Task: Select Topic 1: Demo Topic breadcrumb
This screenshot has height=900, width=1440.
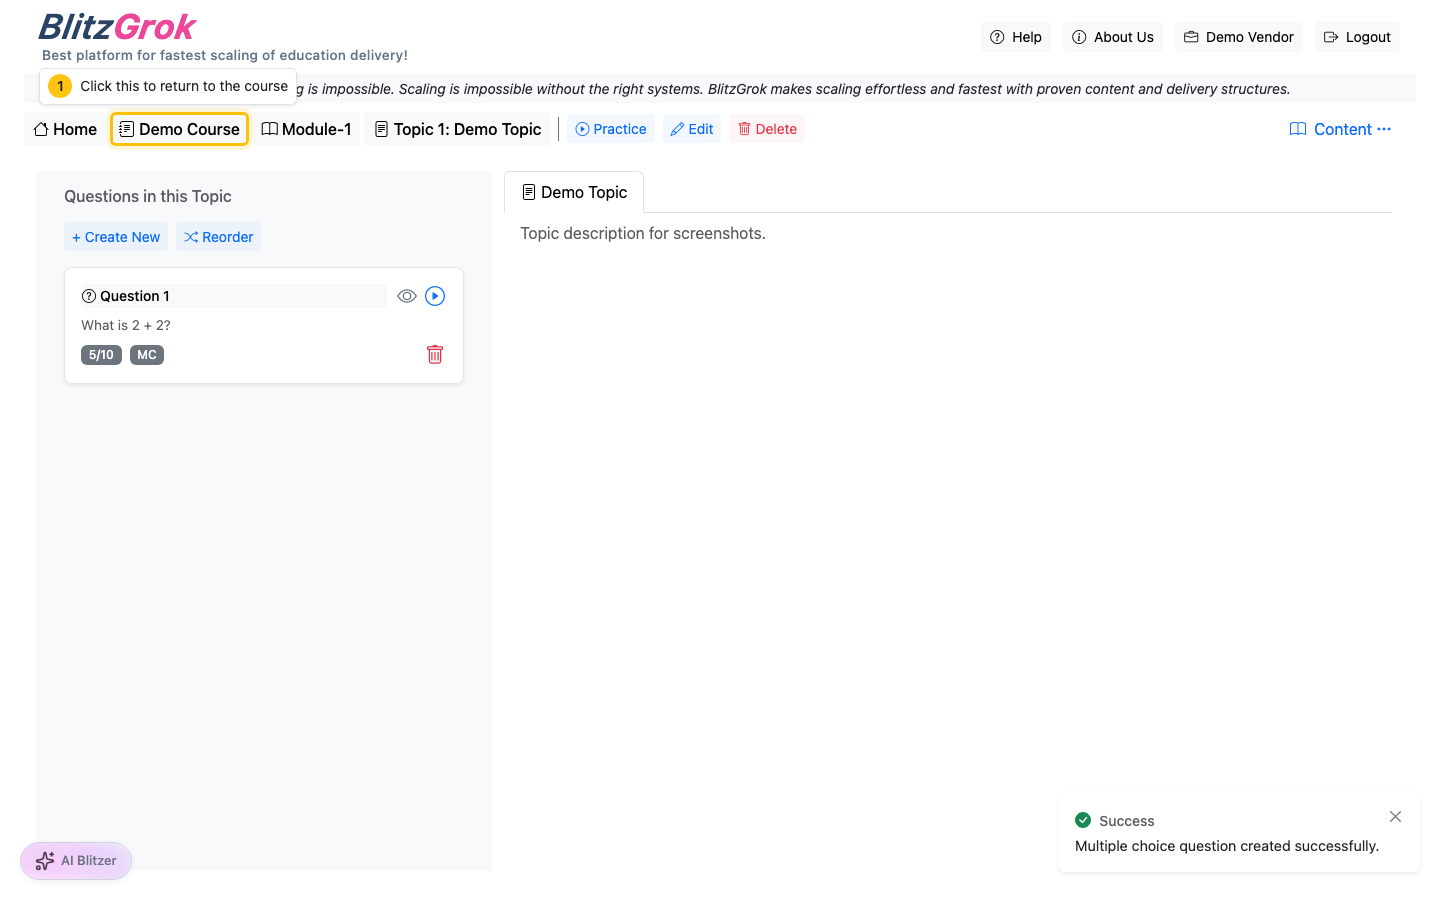Action: [x=458, y=129]
